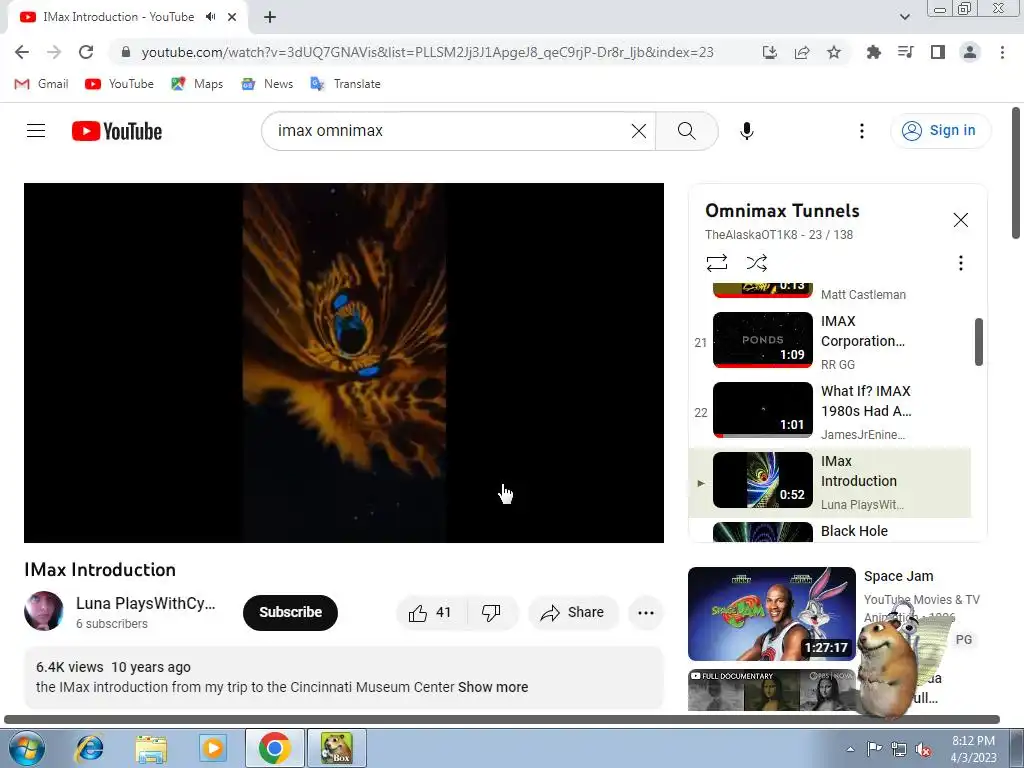Open Windows Explorer taskbar folder
The width and height of the screenshot is (1024, 768).
point(151,748)
